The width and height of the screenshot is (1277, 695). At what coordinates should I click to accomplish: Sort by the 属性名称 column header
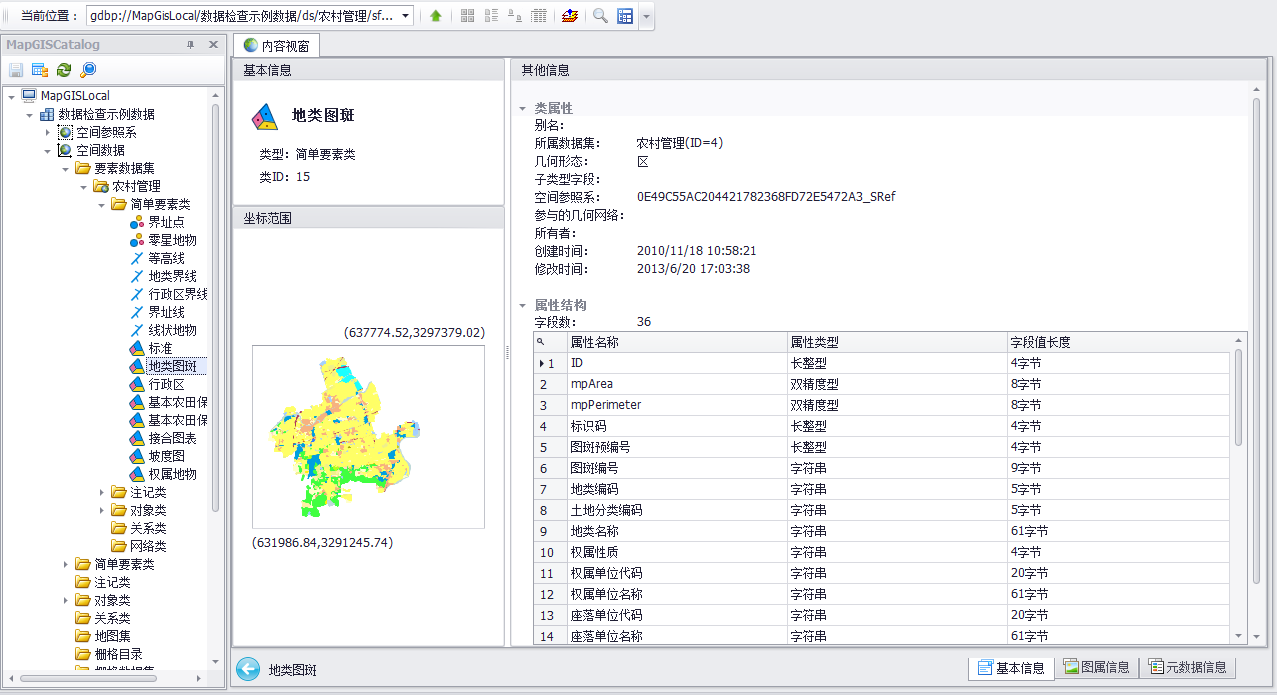tap(677, 342)
